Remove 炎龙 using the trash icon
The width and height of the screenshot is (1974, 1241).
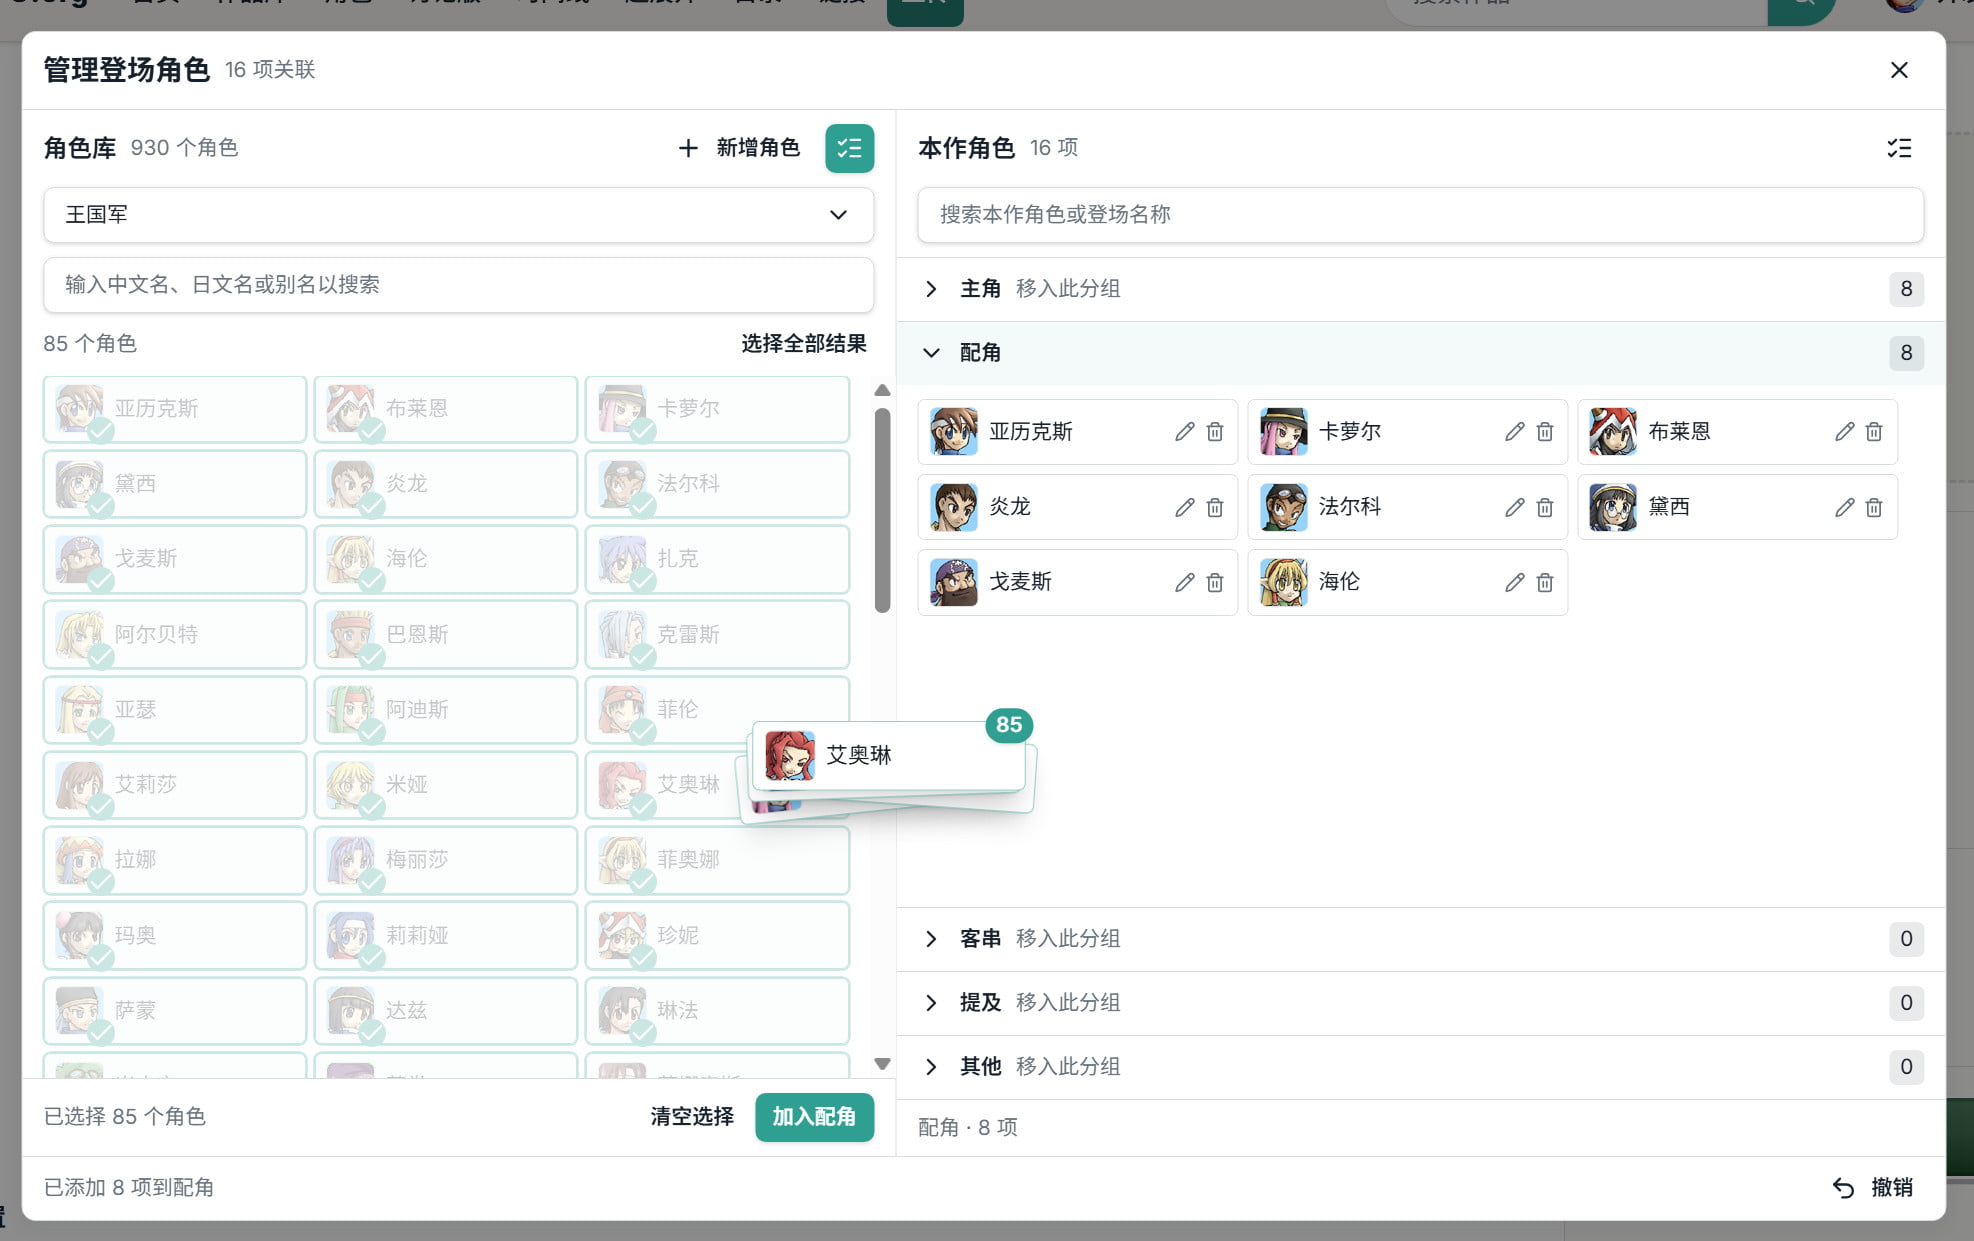pyautogui.click(x=1214, y=507)
